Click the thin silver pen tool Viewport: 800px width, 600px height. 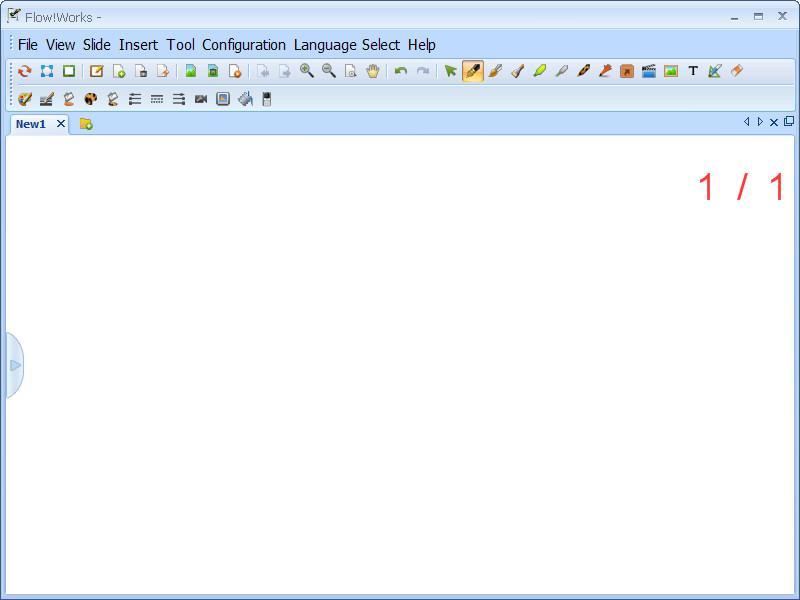[x=561, y=71]
